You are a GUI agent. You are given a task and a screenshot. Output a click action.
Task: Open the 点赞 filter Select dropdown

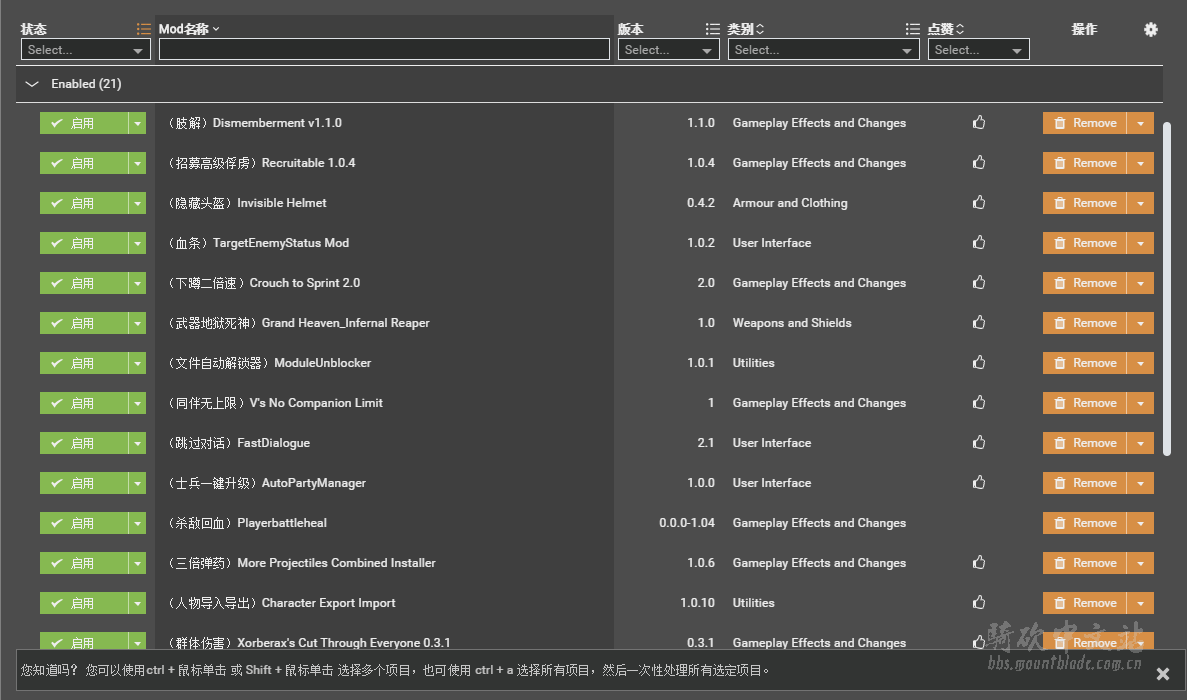(x=978, y=50)
